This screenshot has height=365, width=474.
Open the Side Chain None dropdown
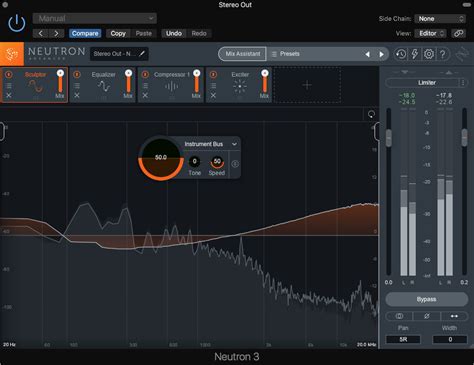click(440, 19)
